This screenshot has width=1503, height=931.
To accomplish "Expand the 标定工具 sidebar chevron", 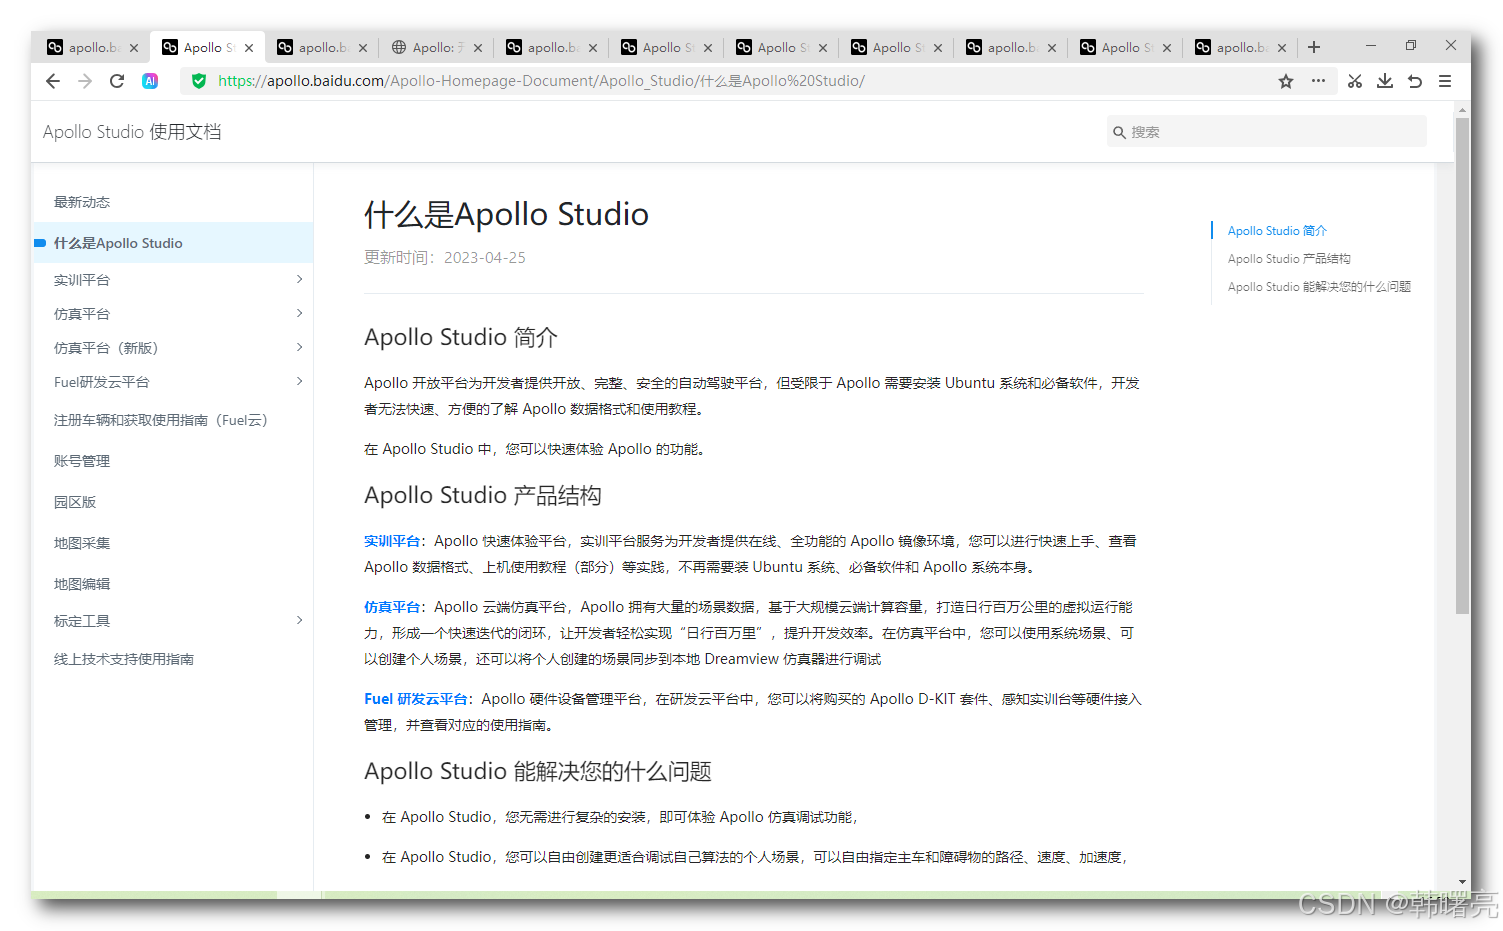I will (299, 620).
